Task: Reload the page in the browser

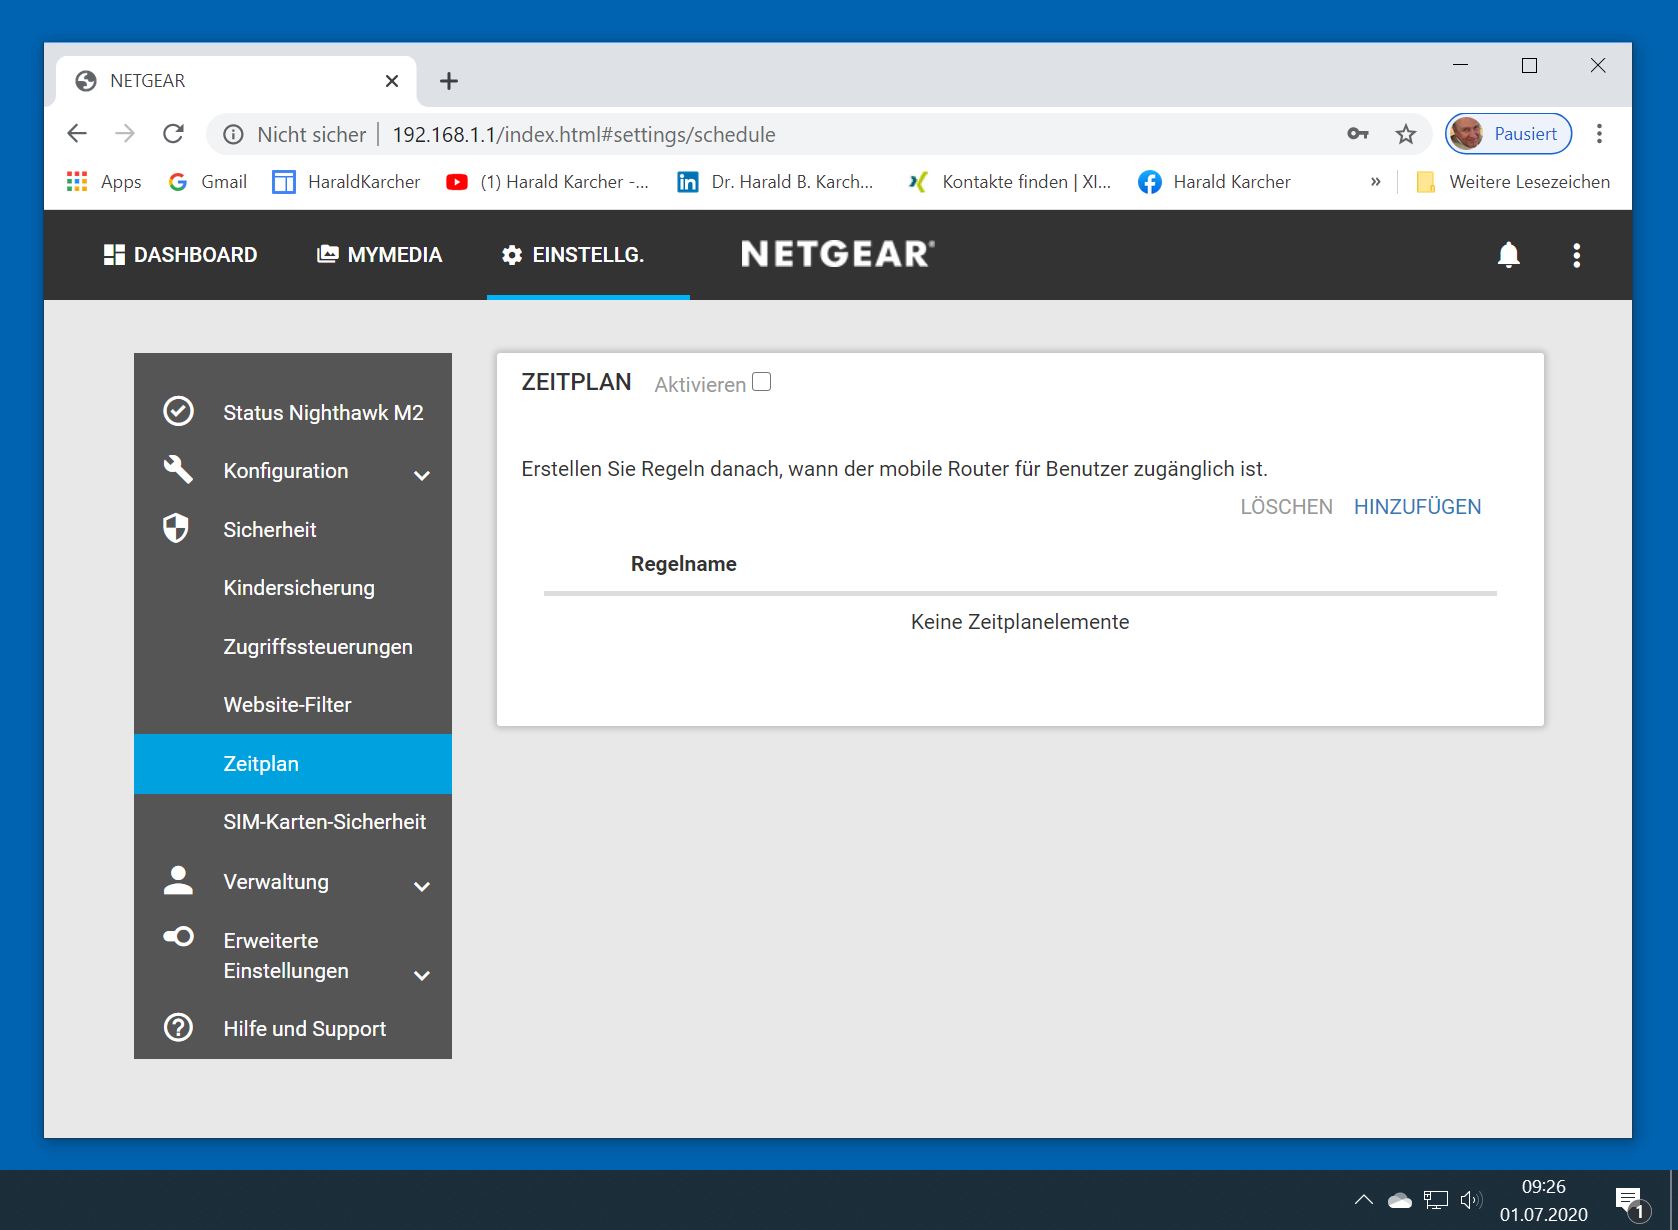Action: coord(173,134)
